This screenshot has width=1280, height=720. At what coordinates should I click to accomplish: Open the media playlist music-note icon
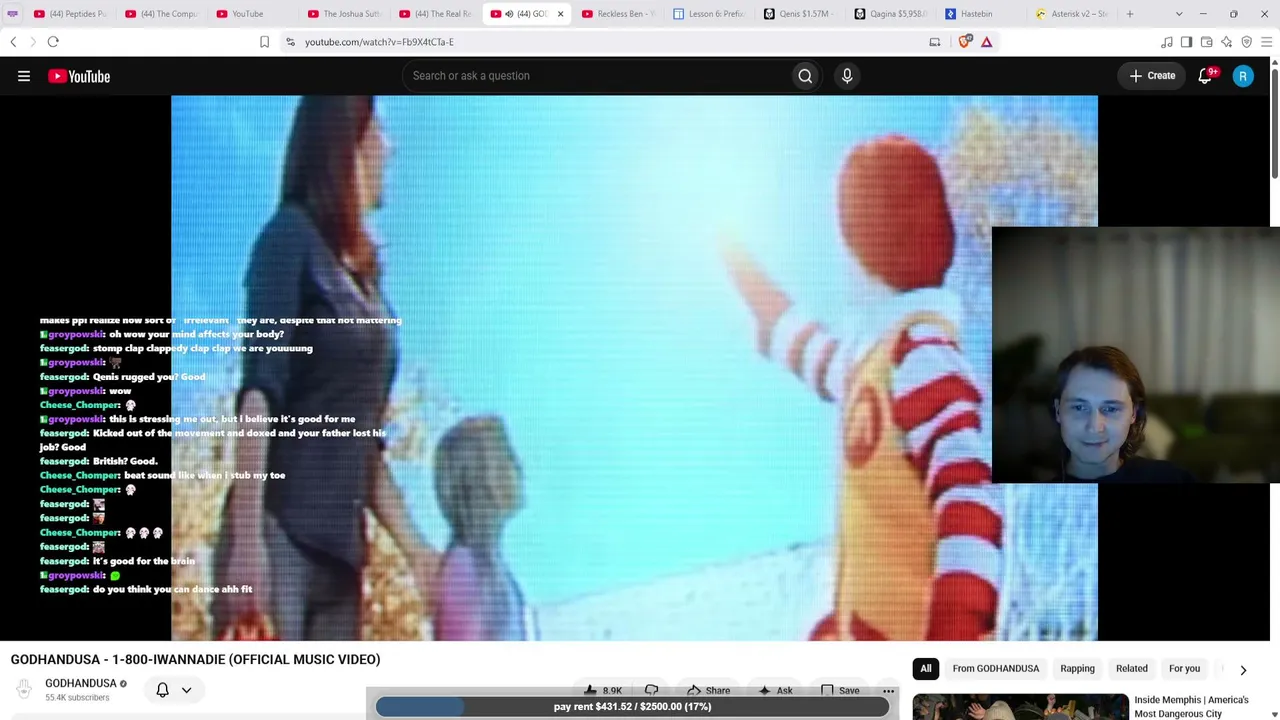pos(1166,42)
